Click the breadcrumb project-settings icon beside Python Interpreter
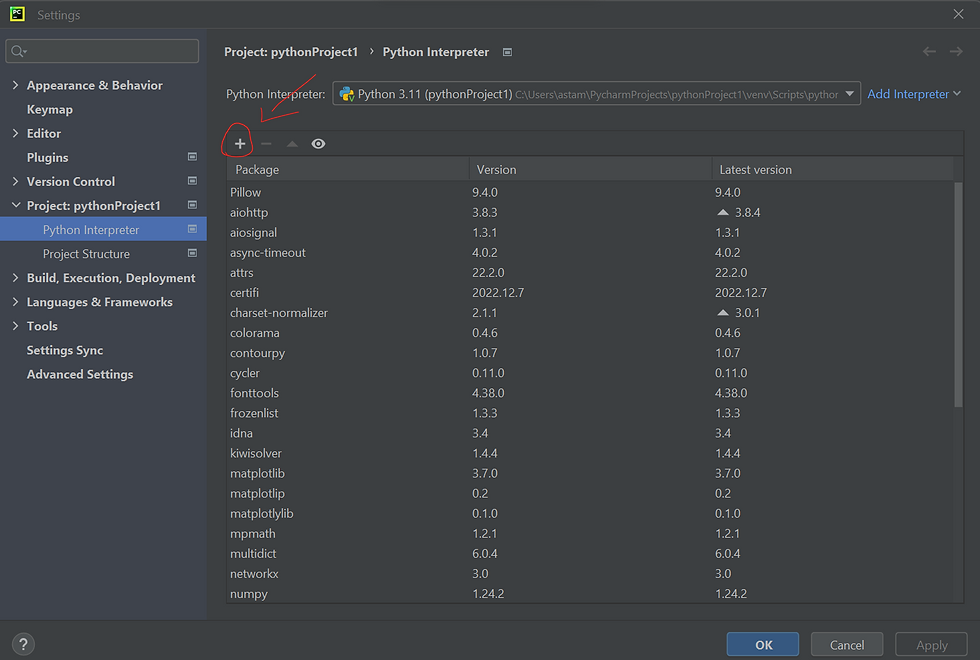Viewport: 980px width, 660px height. point(508,52)
